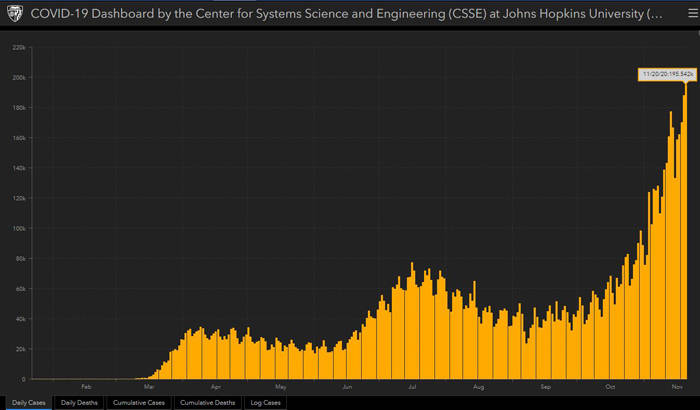View the Cumulative Deaths tab

coord(208,402)
